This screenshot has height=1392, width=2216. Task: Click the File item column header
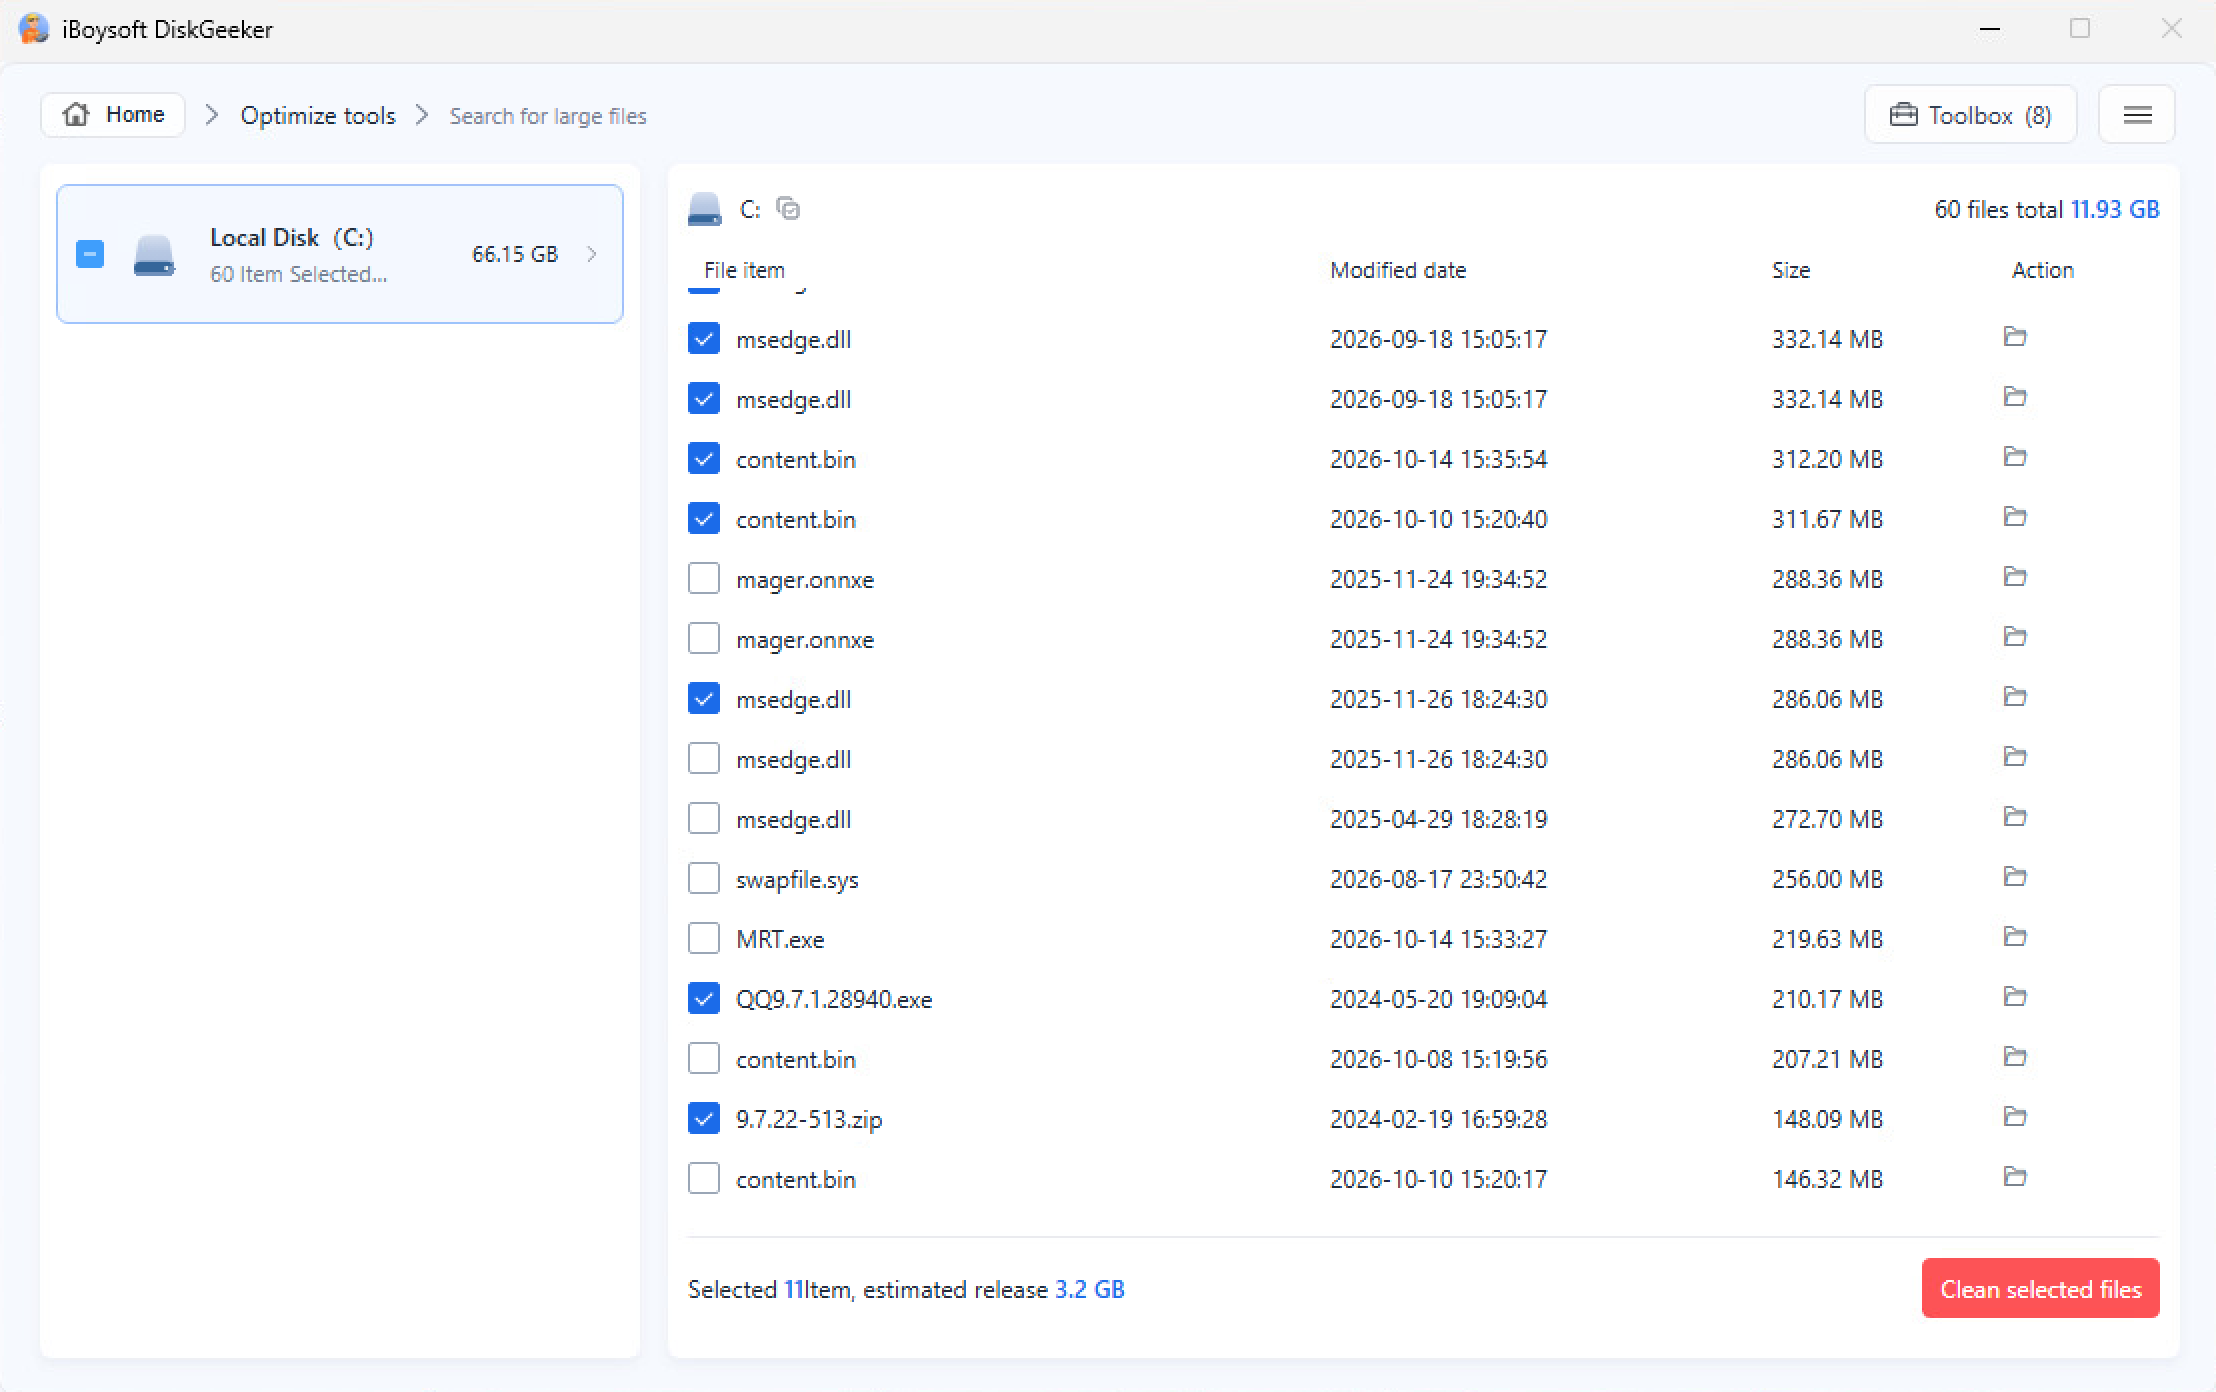(744, 270)
